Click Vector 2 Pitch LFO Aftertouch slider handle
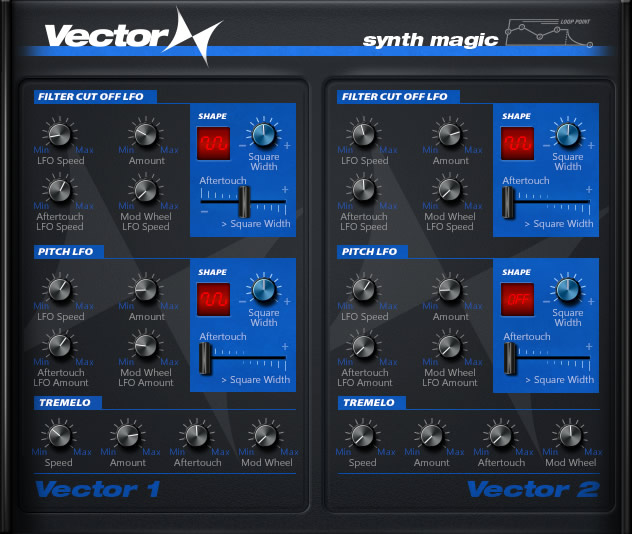Screen dimensions: 632x534 click(510, 358)
